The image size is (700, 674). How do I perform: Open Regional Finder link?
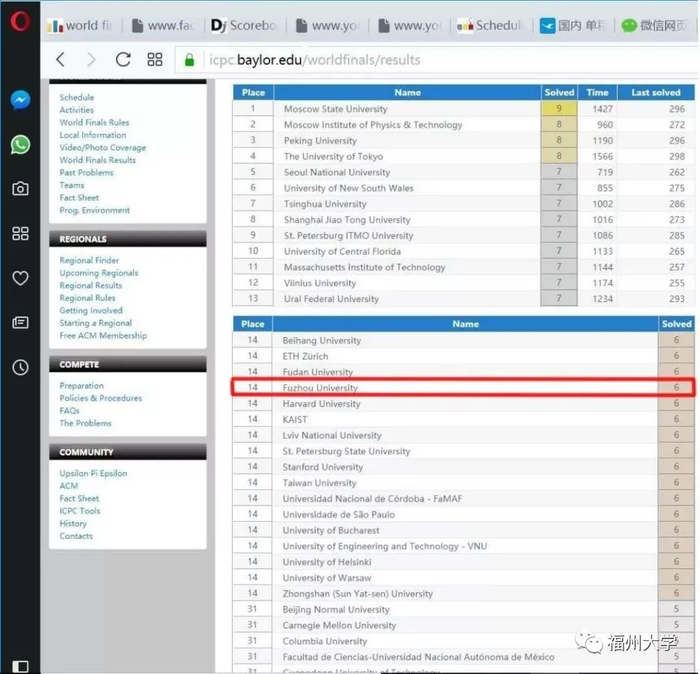tap(89, 260)
